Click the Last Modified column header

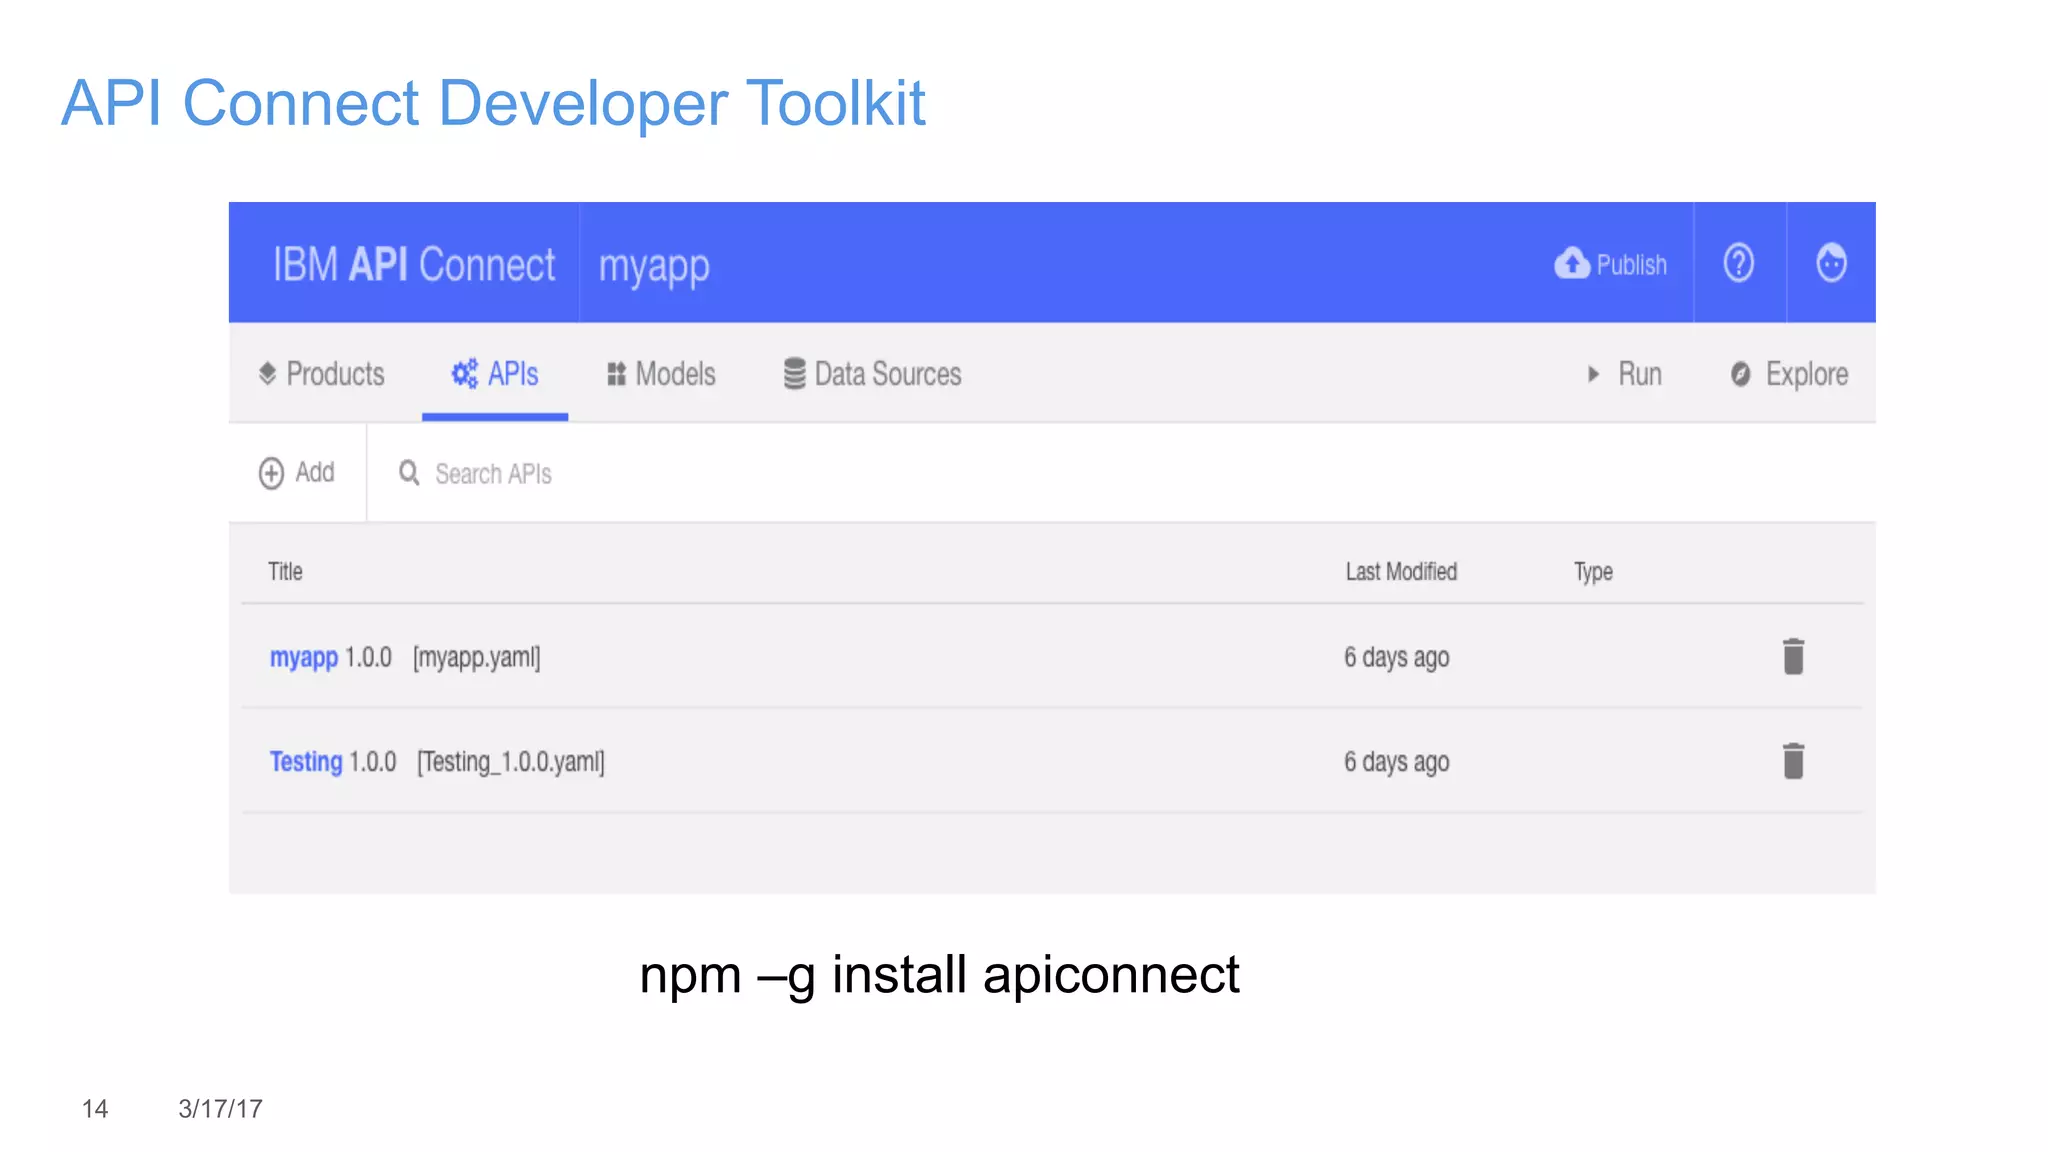(1401, 572)
